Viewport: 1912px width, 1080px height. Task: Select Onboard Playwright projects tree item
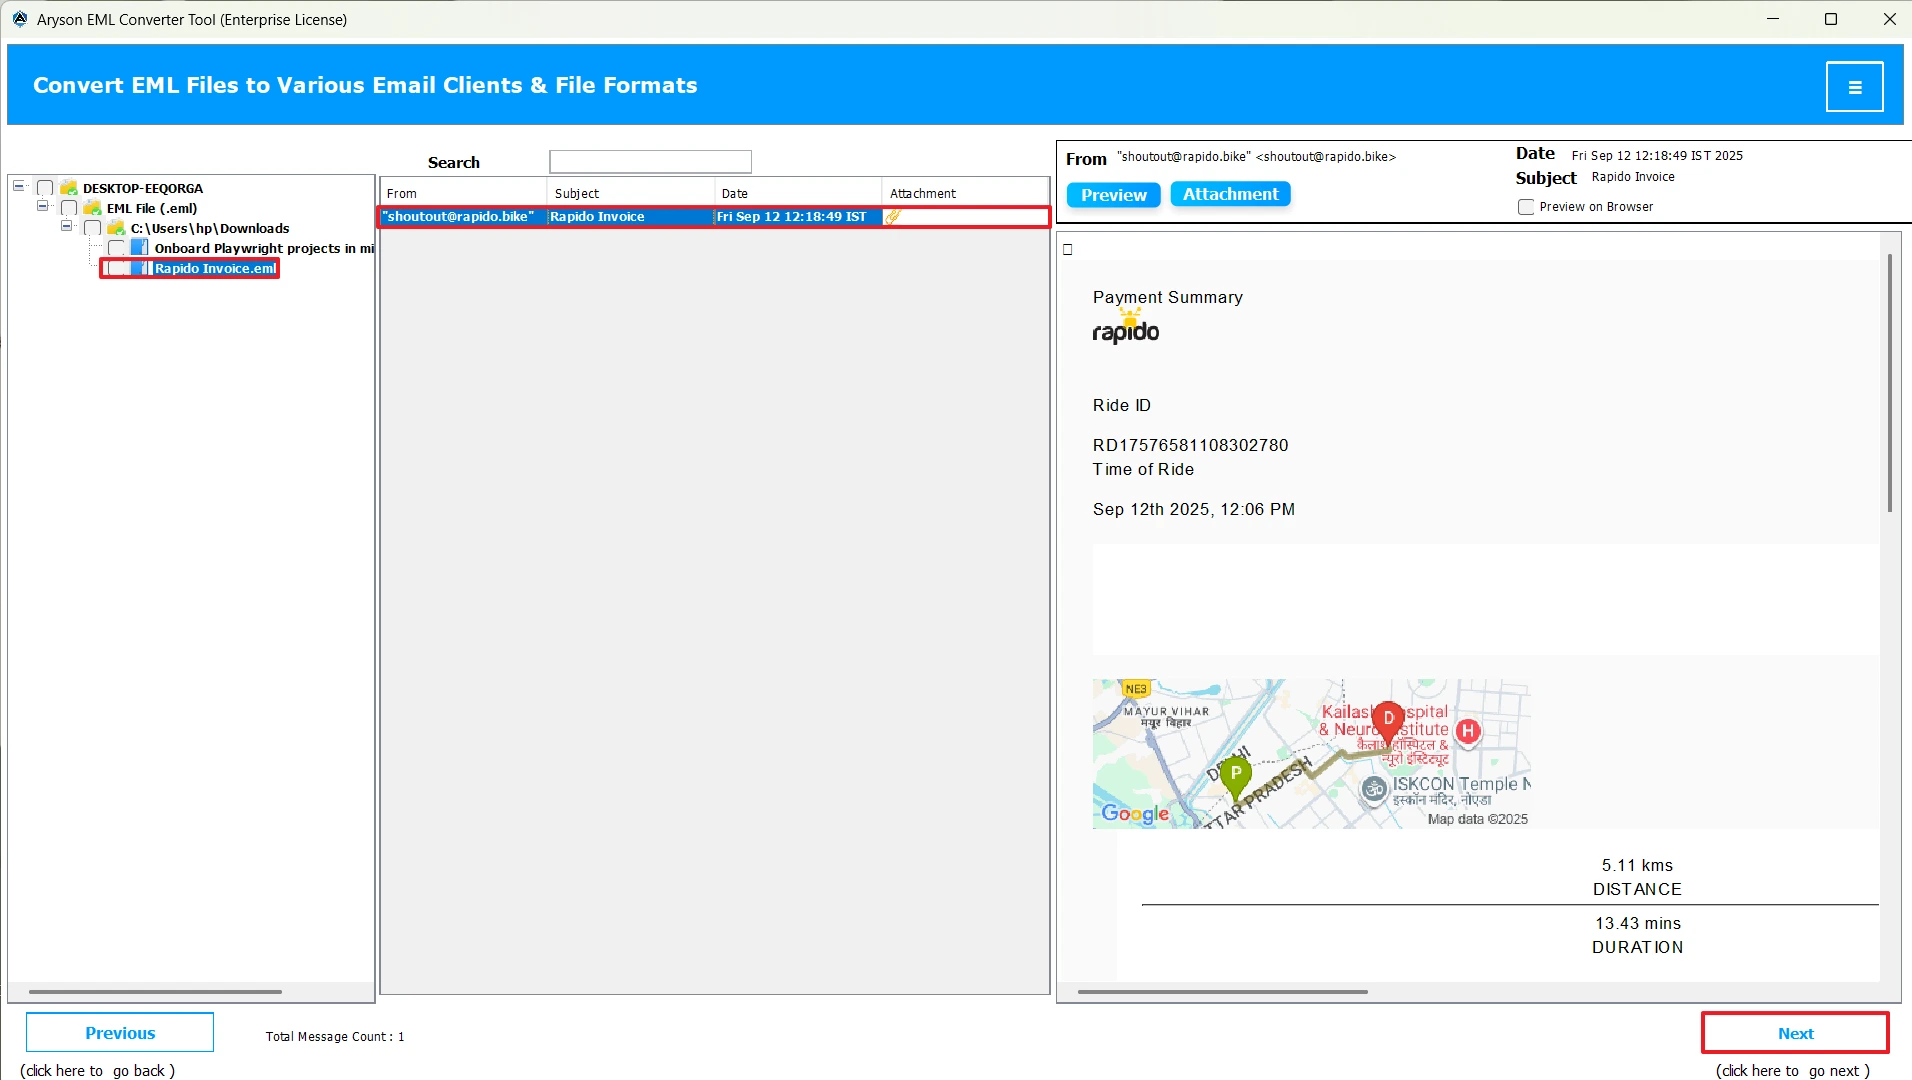tap(264, 248)
